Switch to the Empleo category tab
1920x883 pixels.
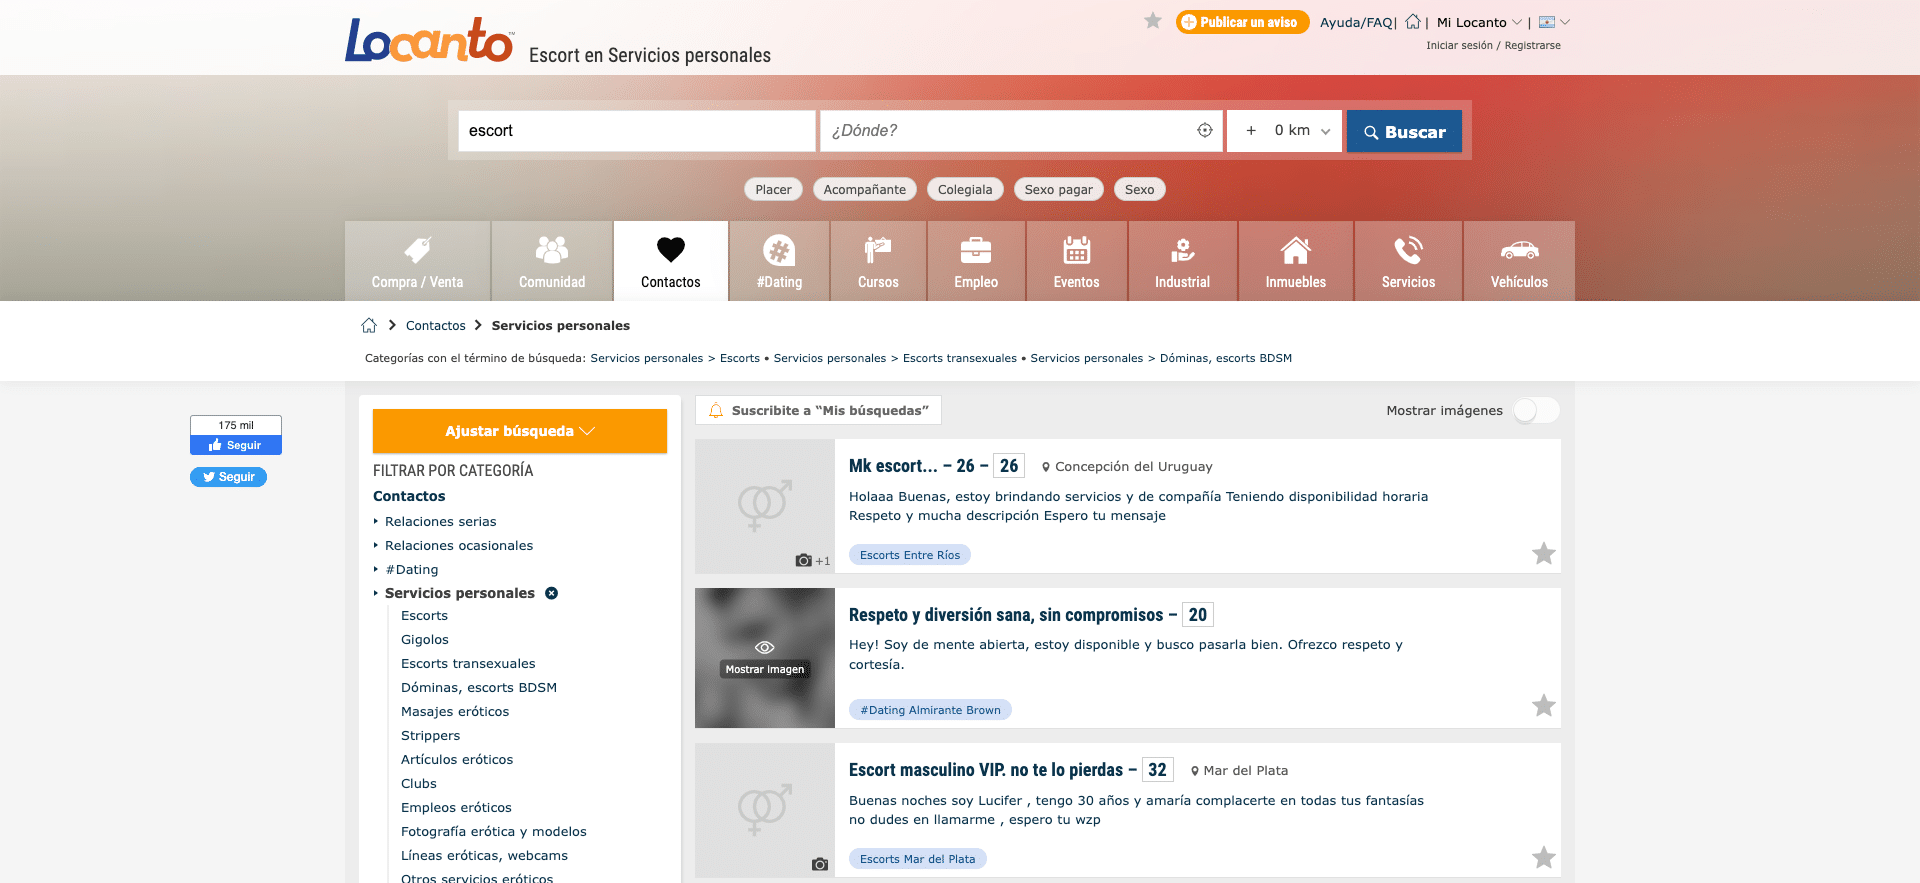(976, 261)
